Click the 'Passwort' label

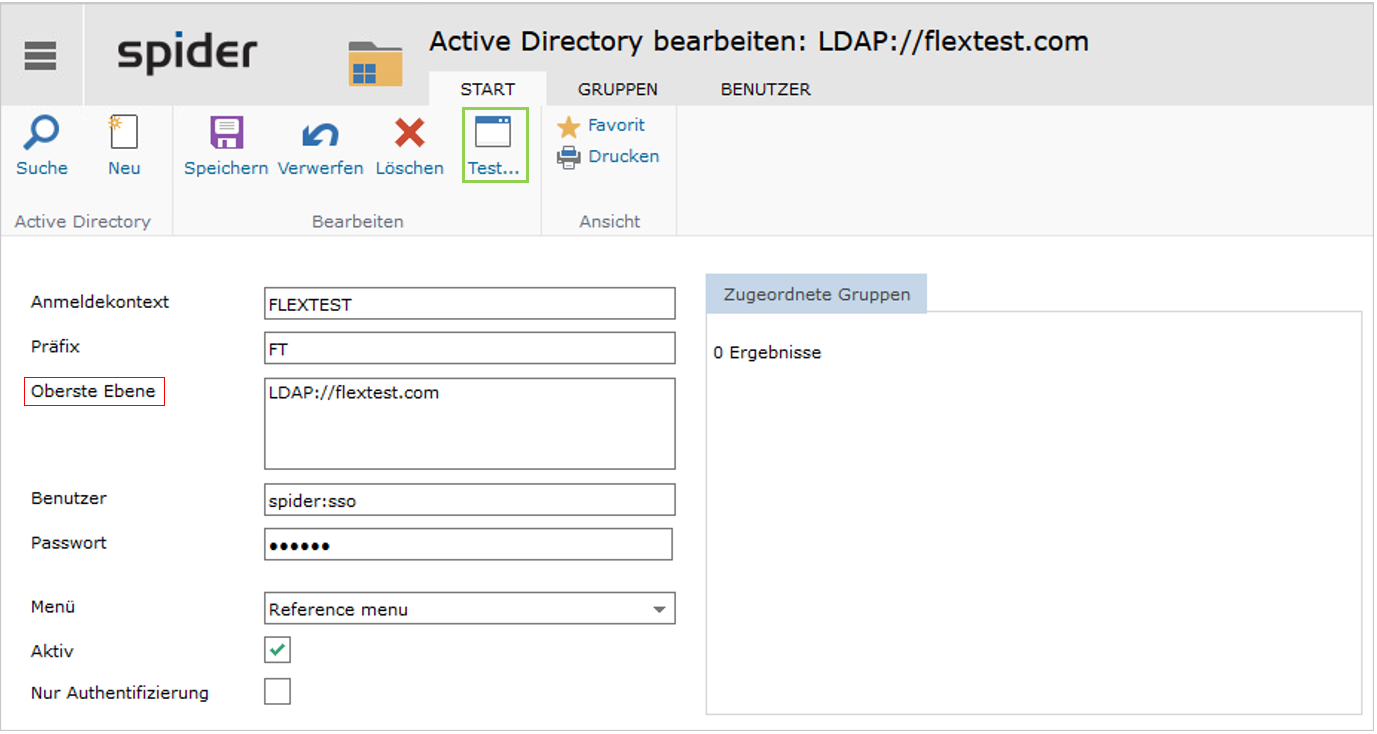tap(69, 543)
